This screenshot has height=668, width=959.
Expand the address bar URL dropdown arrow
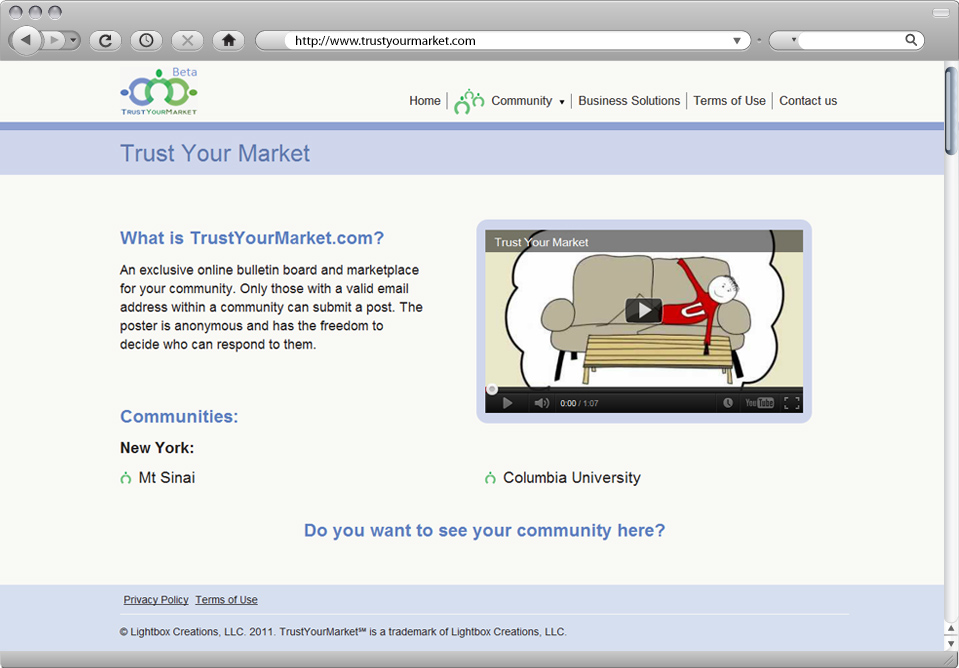click(x=737, y=41)
